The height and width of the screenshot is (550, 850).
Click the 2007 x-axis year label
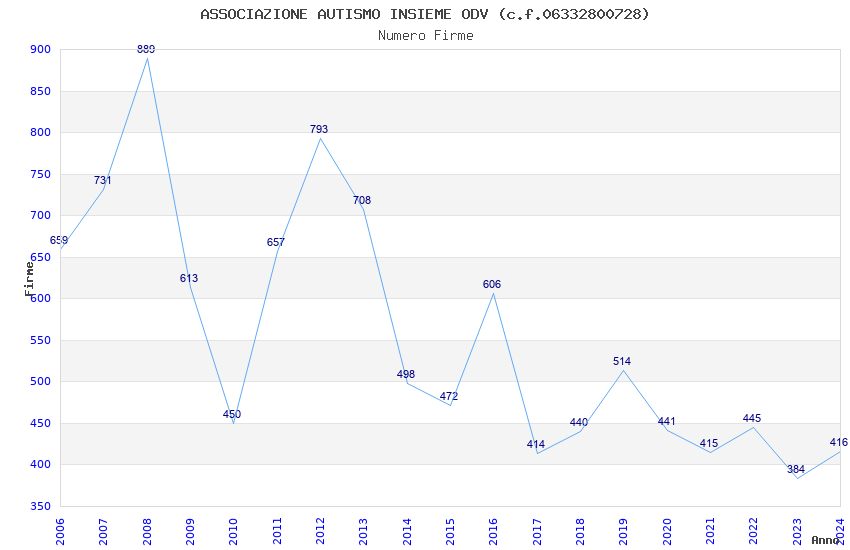click(103, 531)
